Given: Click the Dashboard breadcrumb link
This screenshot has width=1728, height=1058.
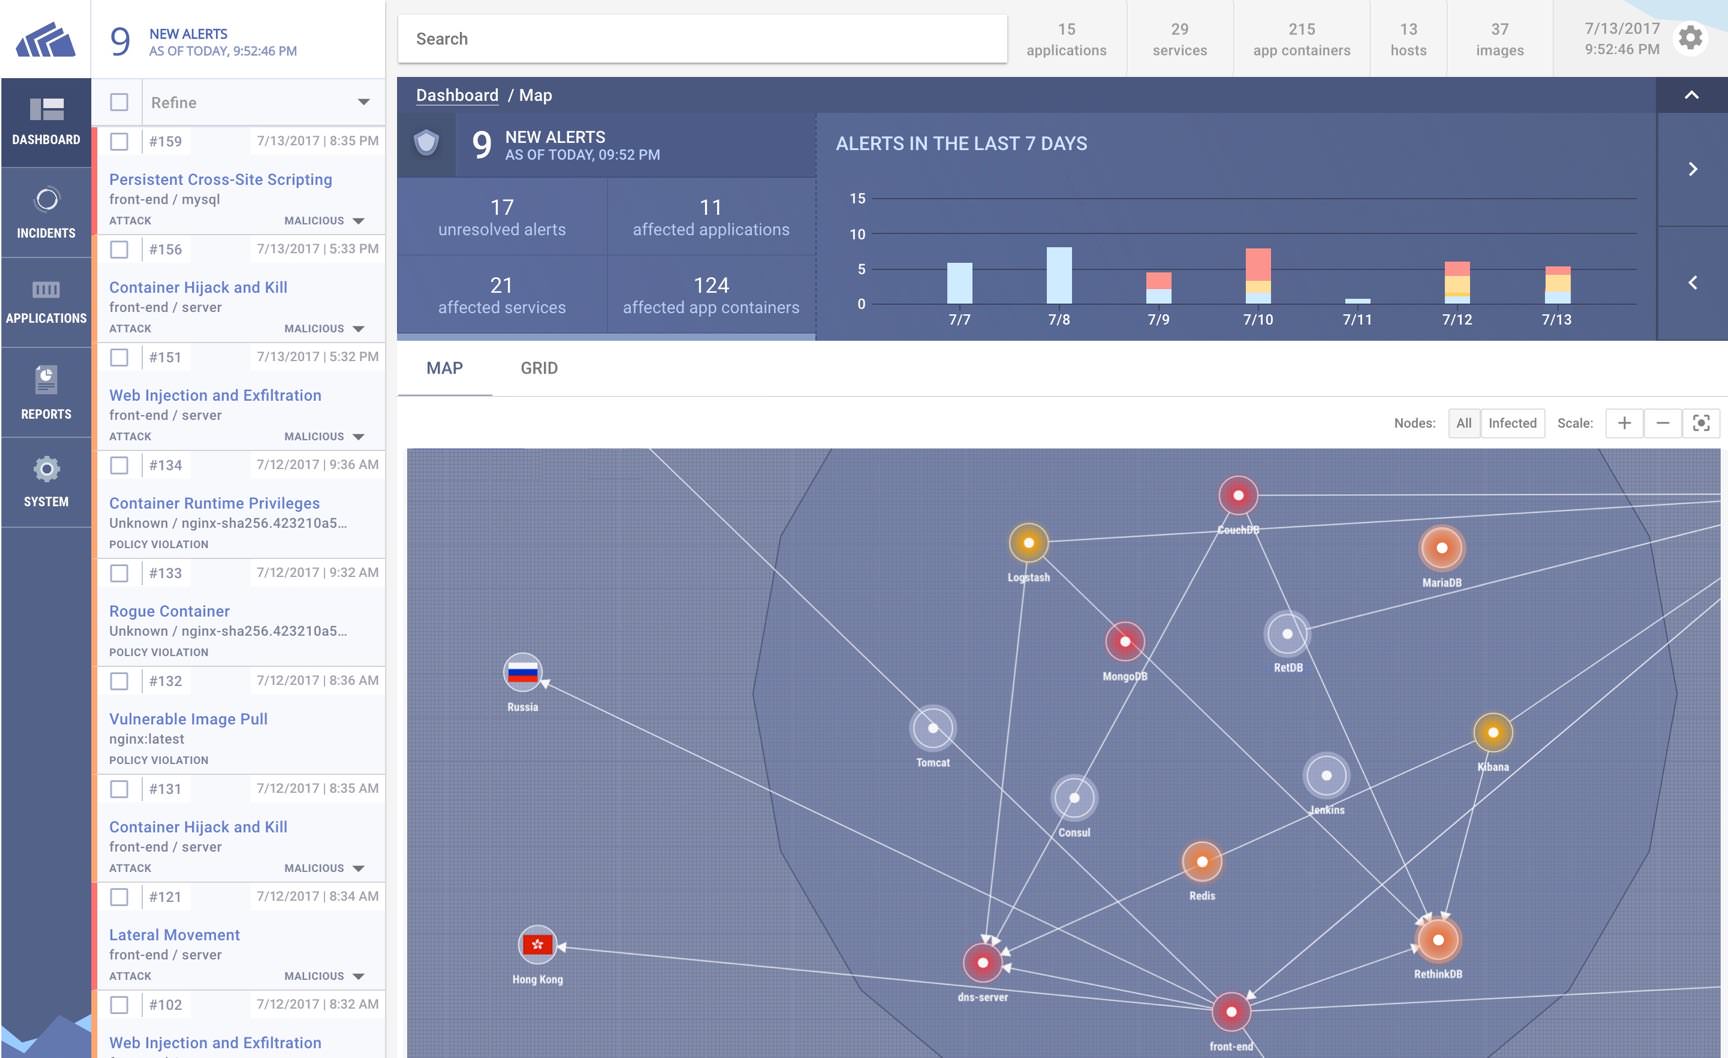Looking at the screenshot, I should (457, 95).
